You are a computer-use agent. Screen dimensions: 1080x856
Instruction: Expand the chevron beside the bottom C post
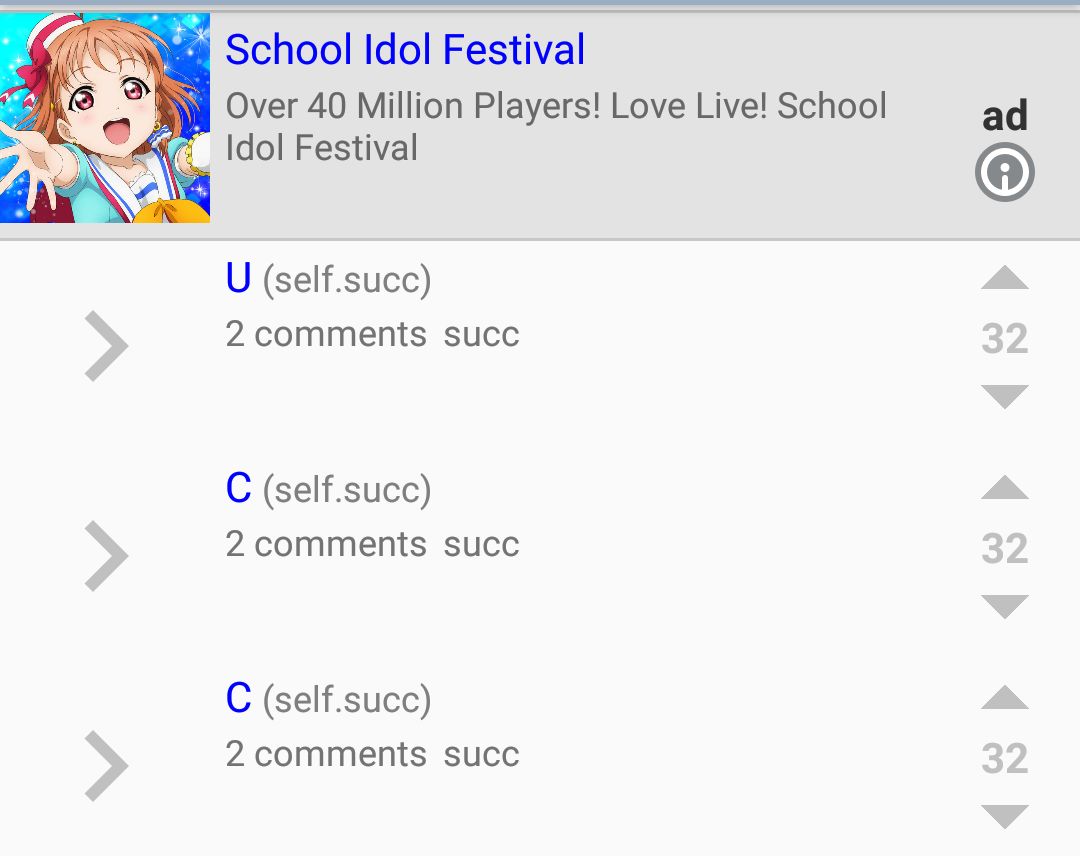[x=106, y=765]
